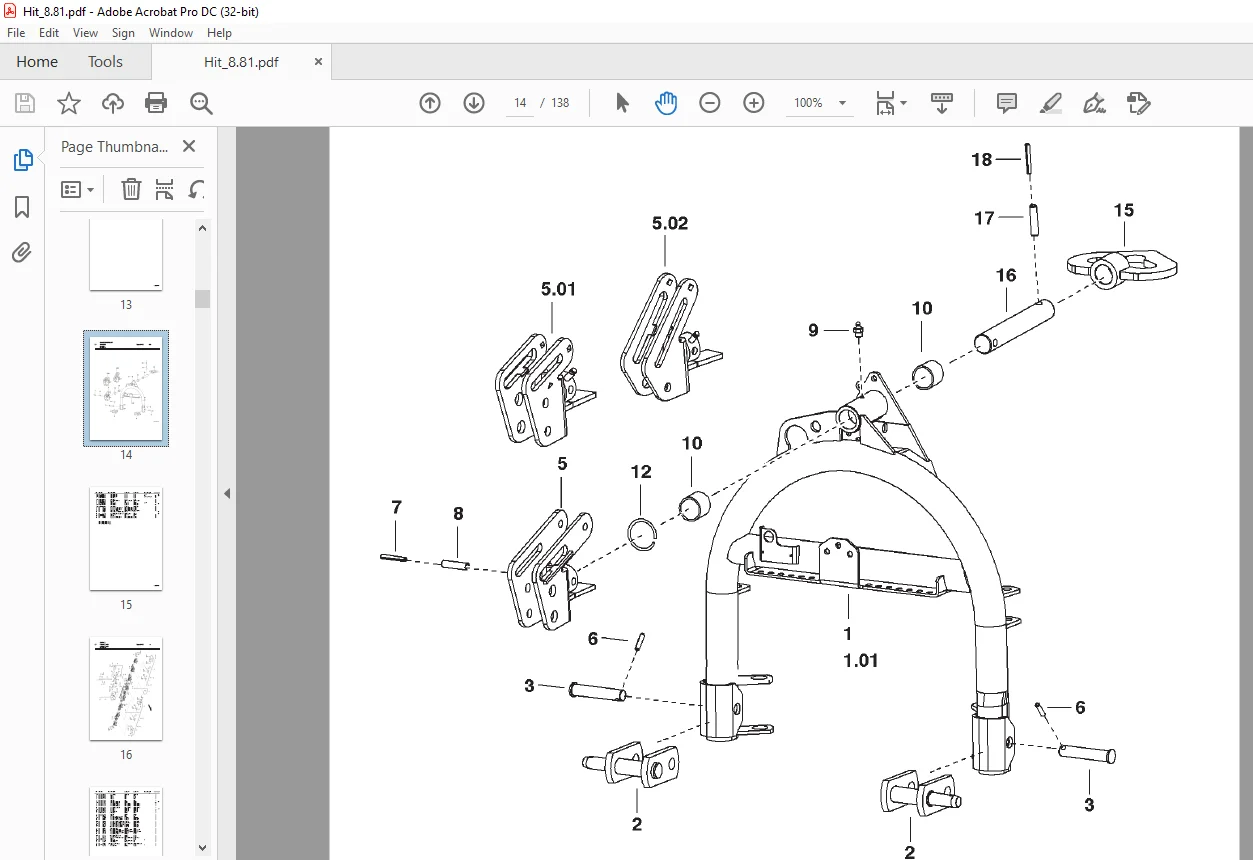The width and height of the screenshot is (1253, 860).
Task: Open the Bookmarks panel icon
Action: 22,207
